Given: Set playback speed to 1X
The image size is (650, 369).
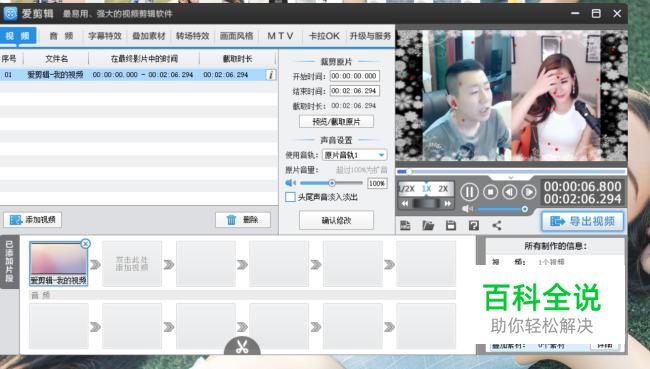Looking at the screenshot, I should (427, 189).
